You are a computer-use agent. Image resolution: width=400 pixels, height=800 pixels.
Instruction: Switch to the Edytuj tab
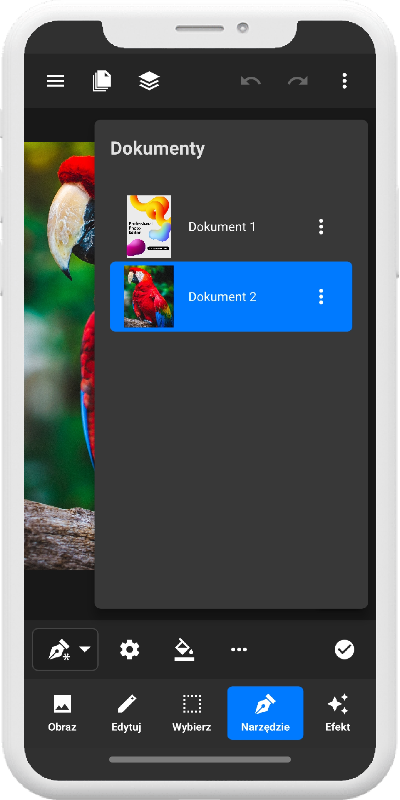[127, 713]
